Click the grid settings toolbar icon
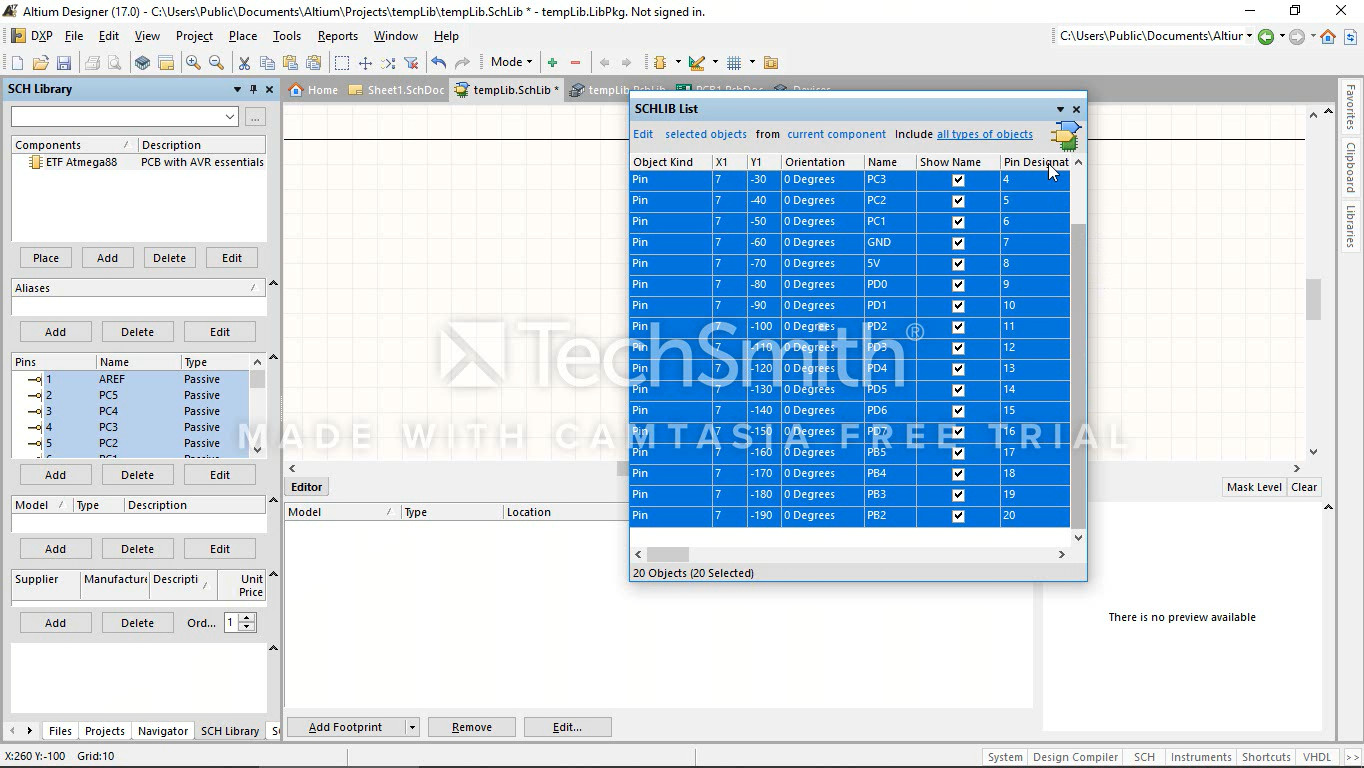Viewport: 1364px width, 768px height. 734,63
